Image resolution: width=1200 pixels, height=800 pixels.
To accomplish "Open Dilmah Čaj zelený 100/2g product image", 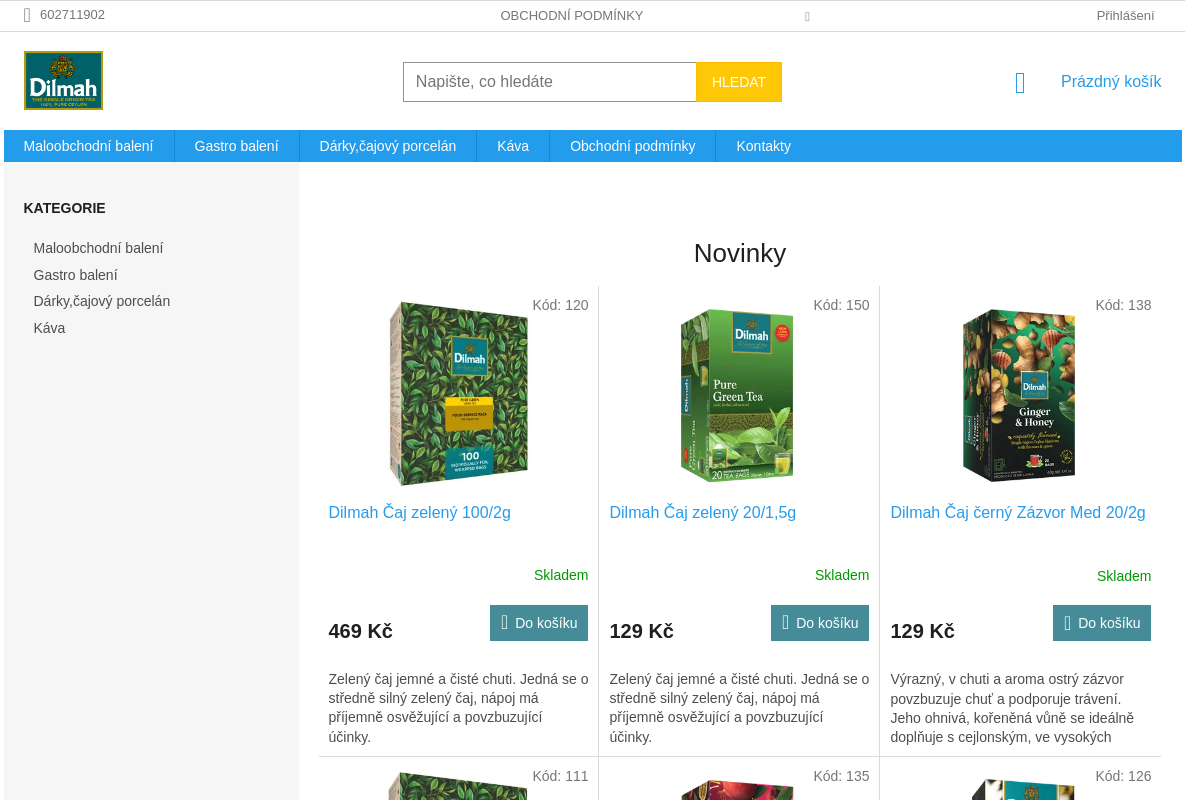I will (x=459, y=394).
